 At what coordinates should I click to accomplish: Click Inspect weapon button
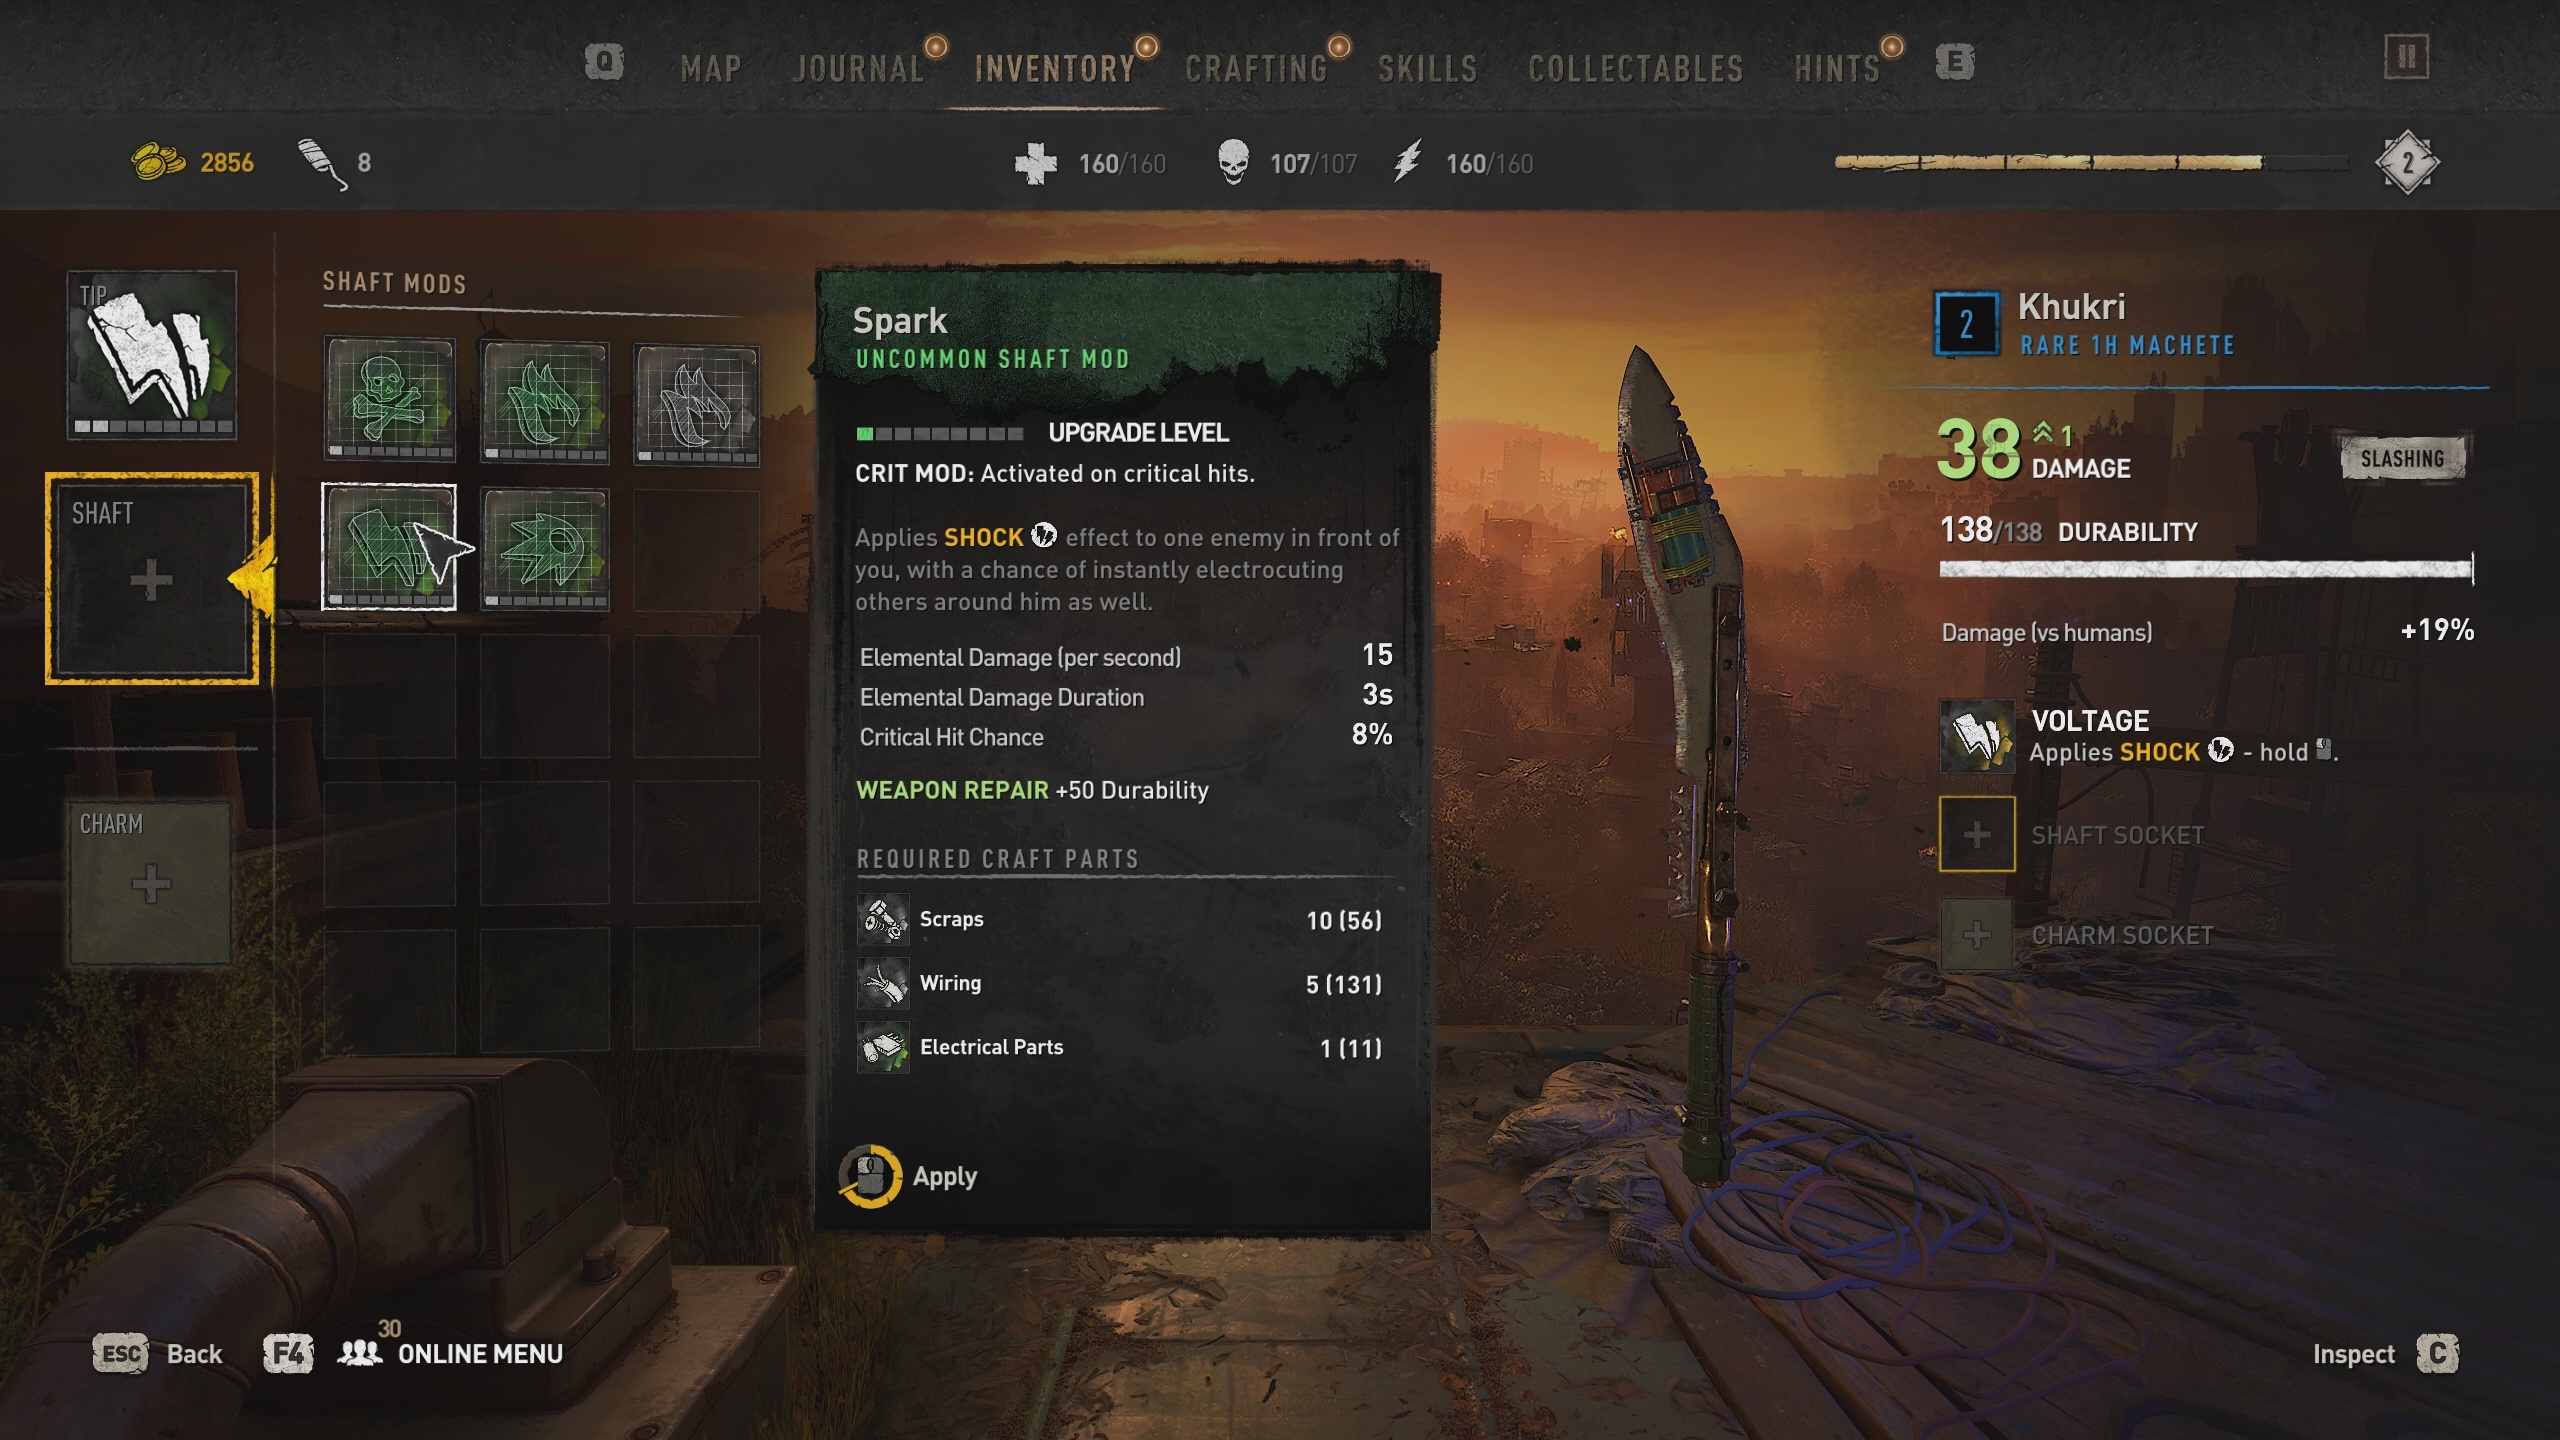coord(2385,1354)
